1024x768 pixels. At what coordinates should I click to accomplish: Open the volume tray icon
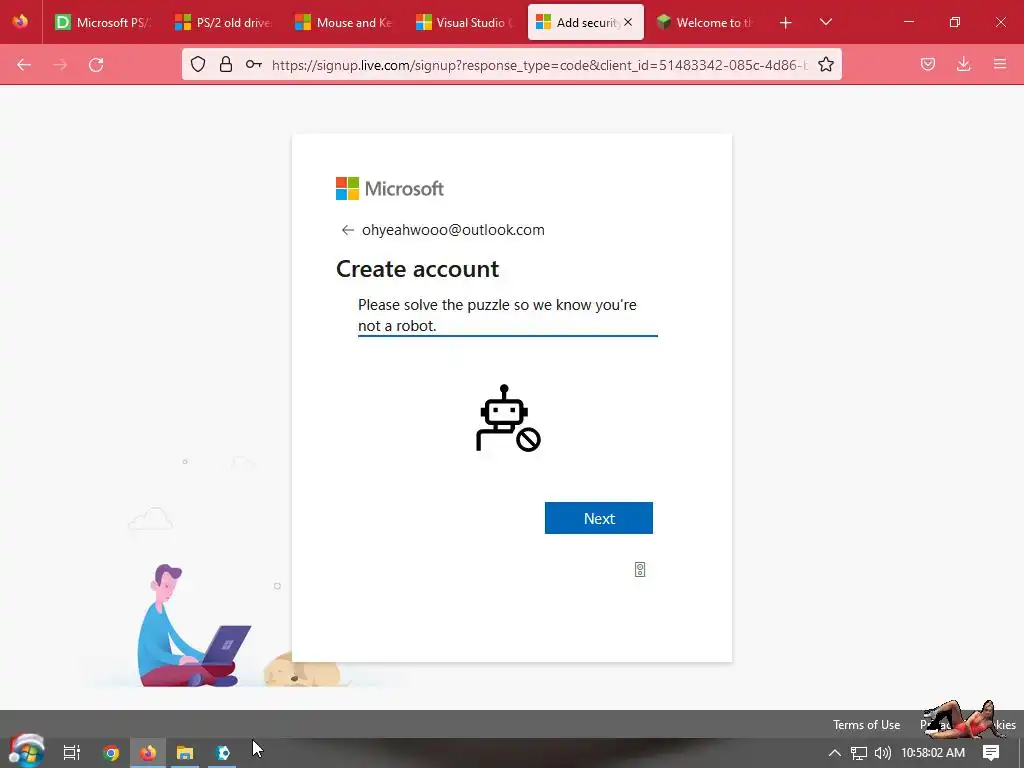click(x=882, y=753)
